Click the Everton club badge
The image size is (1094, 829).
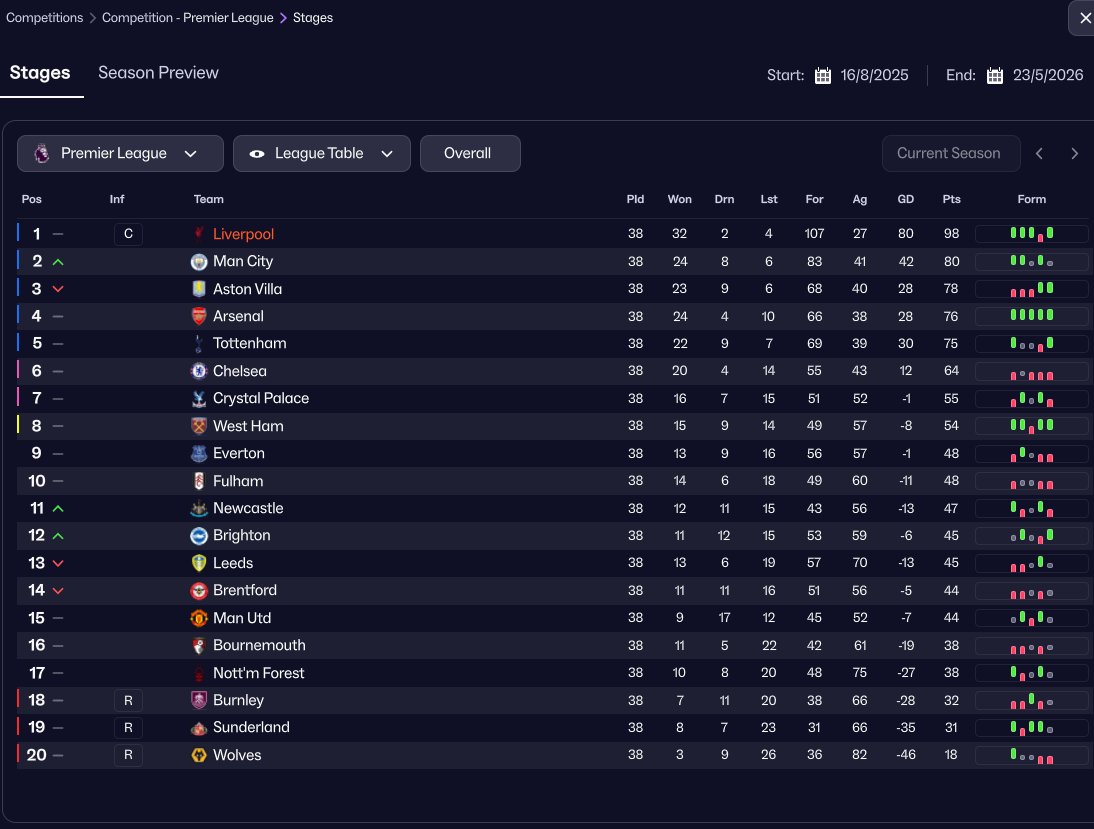[x=199, y=454]
